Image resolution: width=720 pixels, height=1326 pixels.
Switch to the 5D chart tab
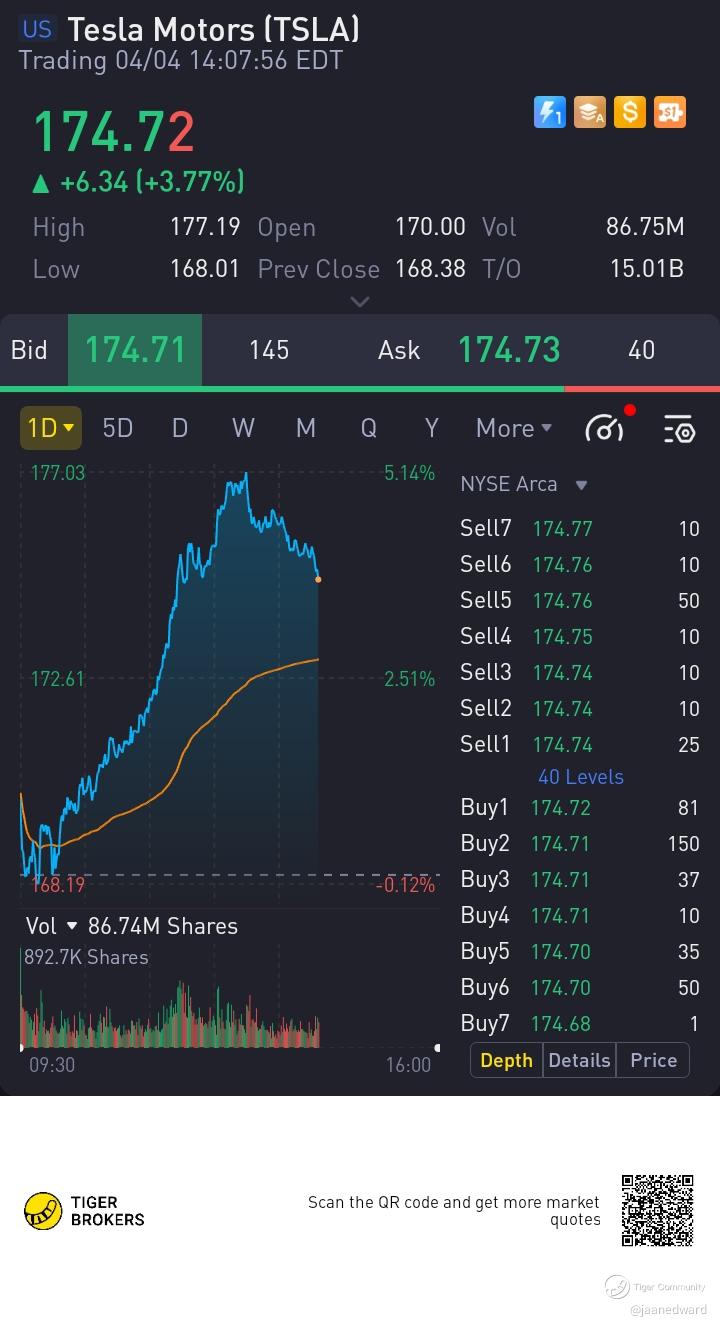coord(118,428)
